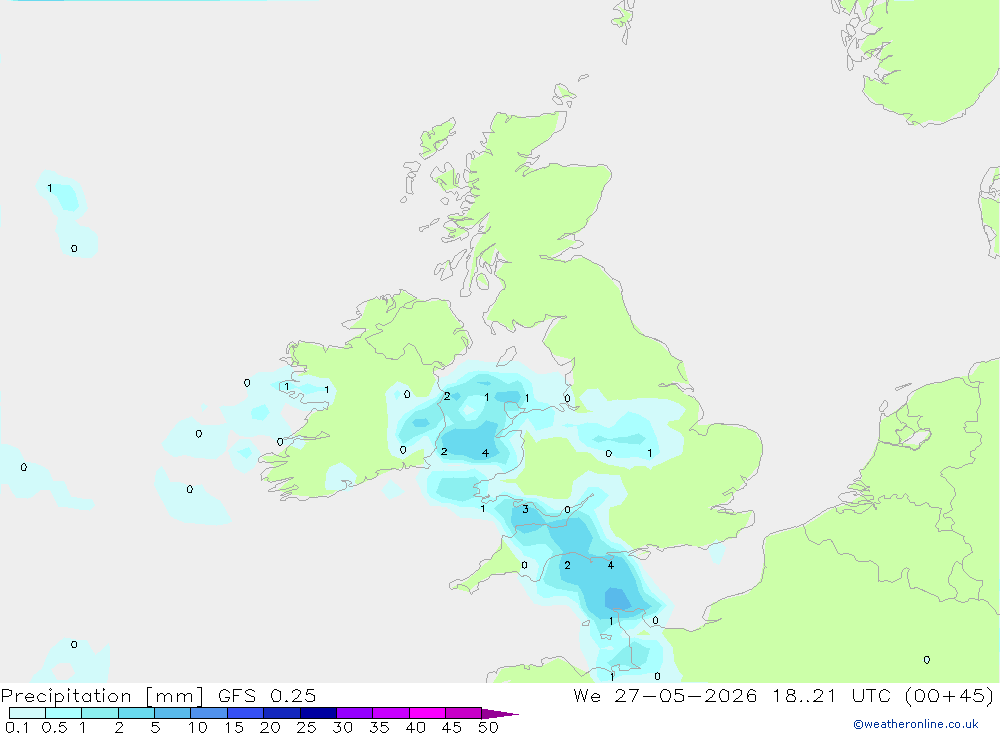This screenshot has height=733, width=1000.
Task: Select the 10–15 mm legend swatch
Action: 209,713
